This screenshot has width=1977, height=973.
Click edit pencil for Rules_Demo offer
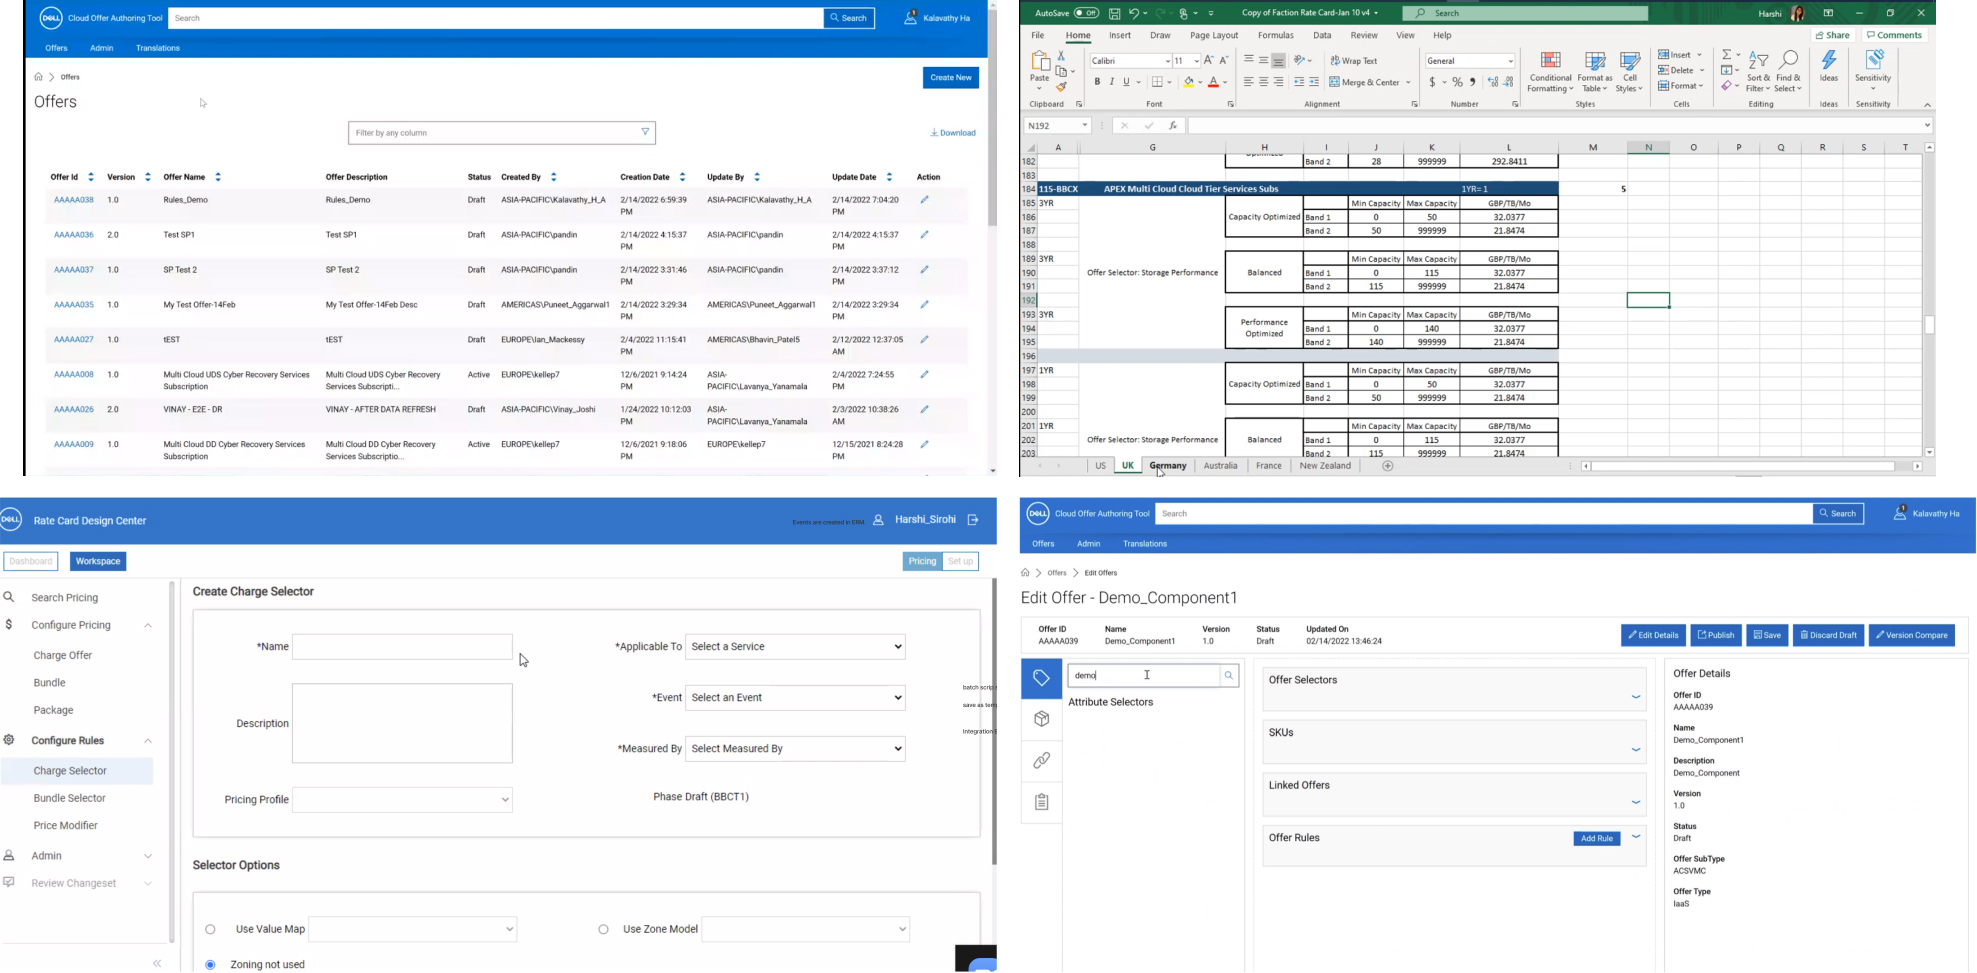(924, 200)
